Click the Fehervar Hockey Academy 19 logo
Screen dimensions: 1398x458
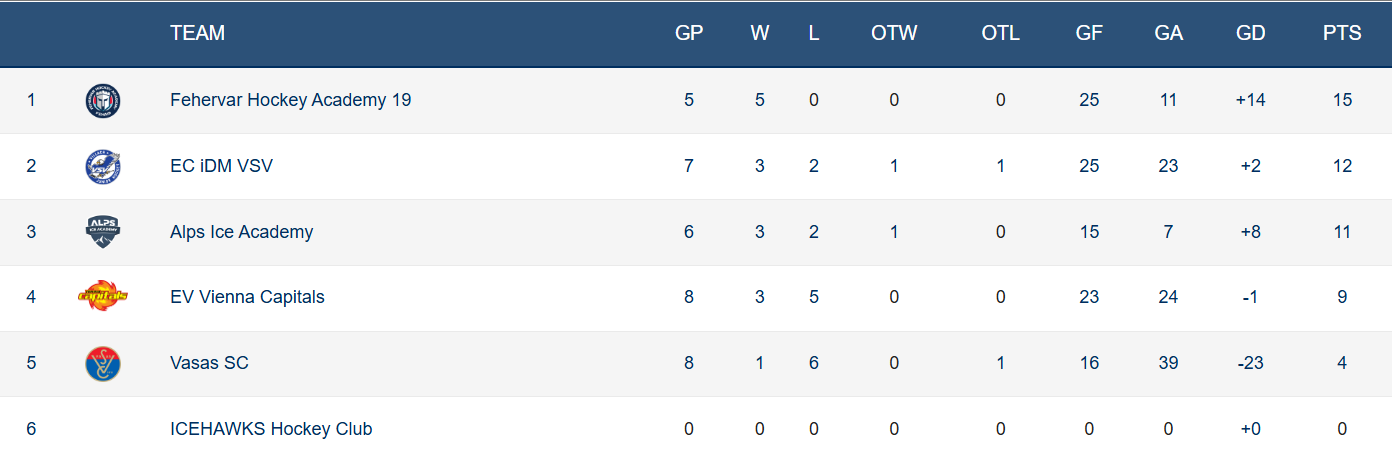pos(104,100)
